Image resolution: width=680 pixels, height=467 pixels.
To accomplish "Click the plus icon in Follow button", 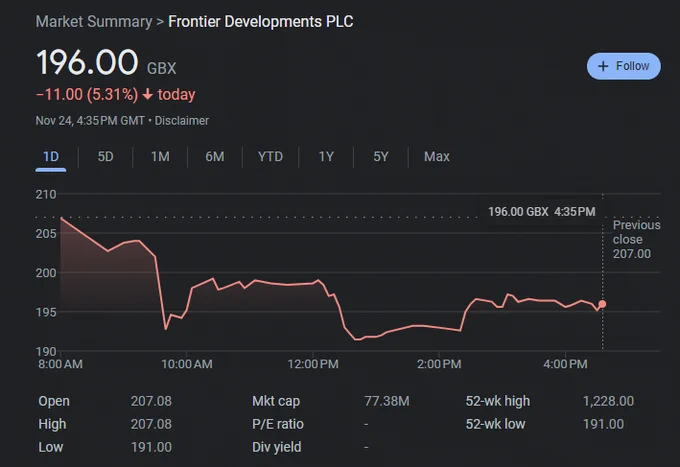I will (x=603, y=66).
